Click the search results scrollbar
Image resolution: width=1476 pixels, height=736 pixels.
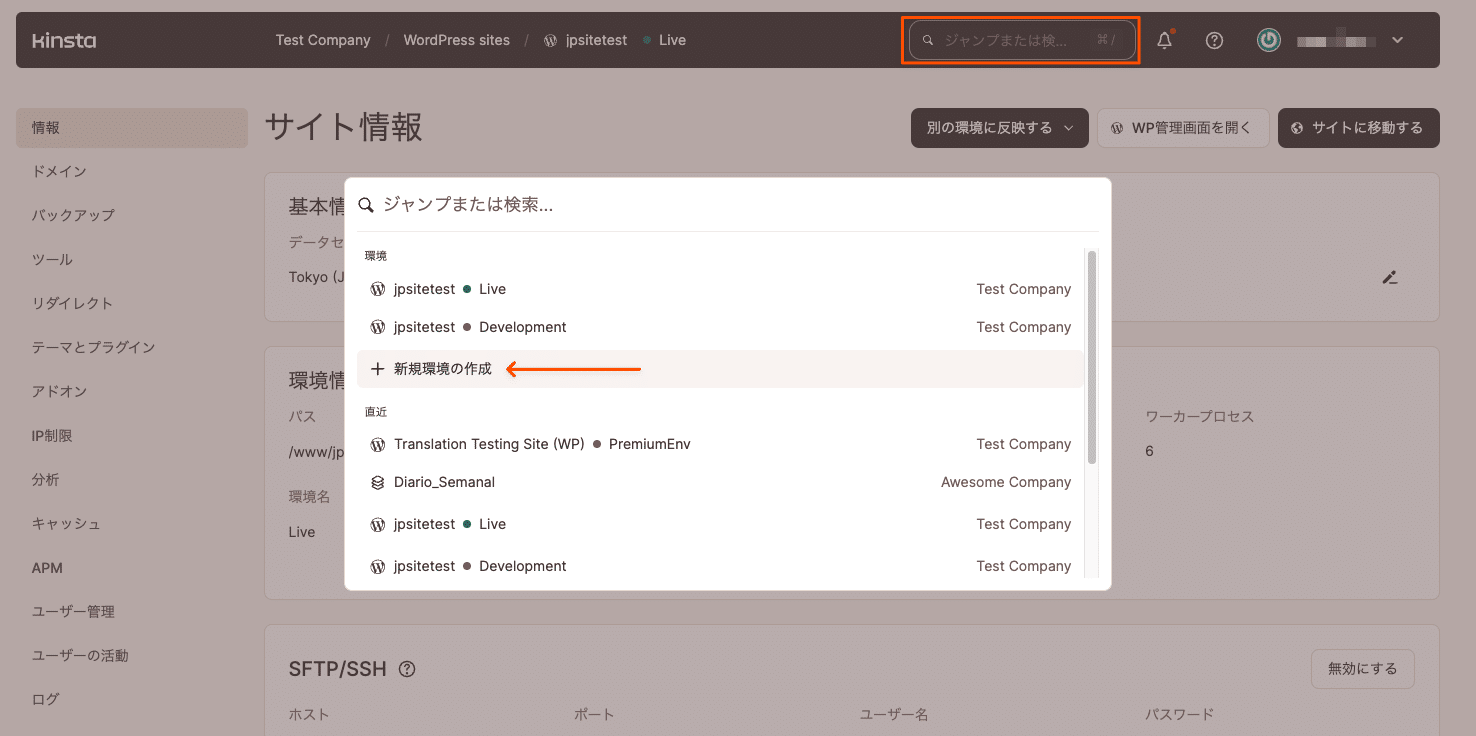click(1092, 357)
